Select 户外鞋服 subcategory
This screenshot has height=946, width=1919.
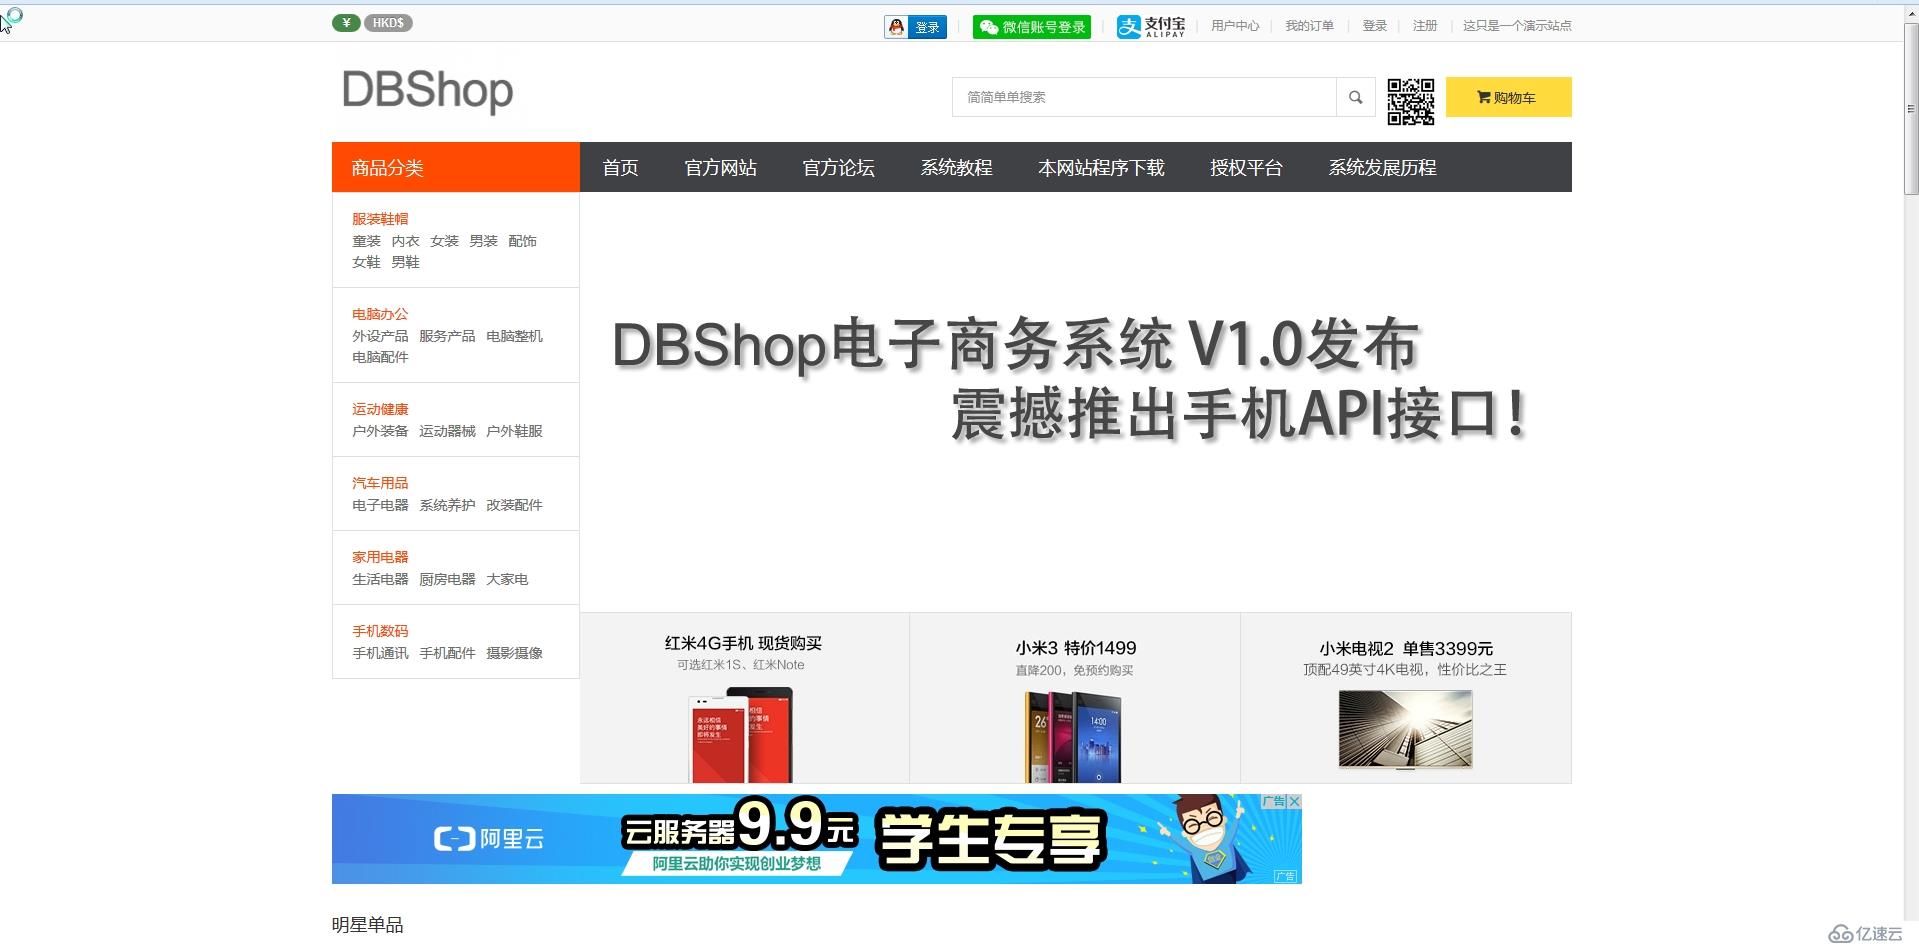tap(514, 431)
